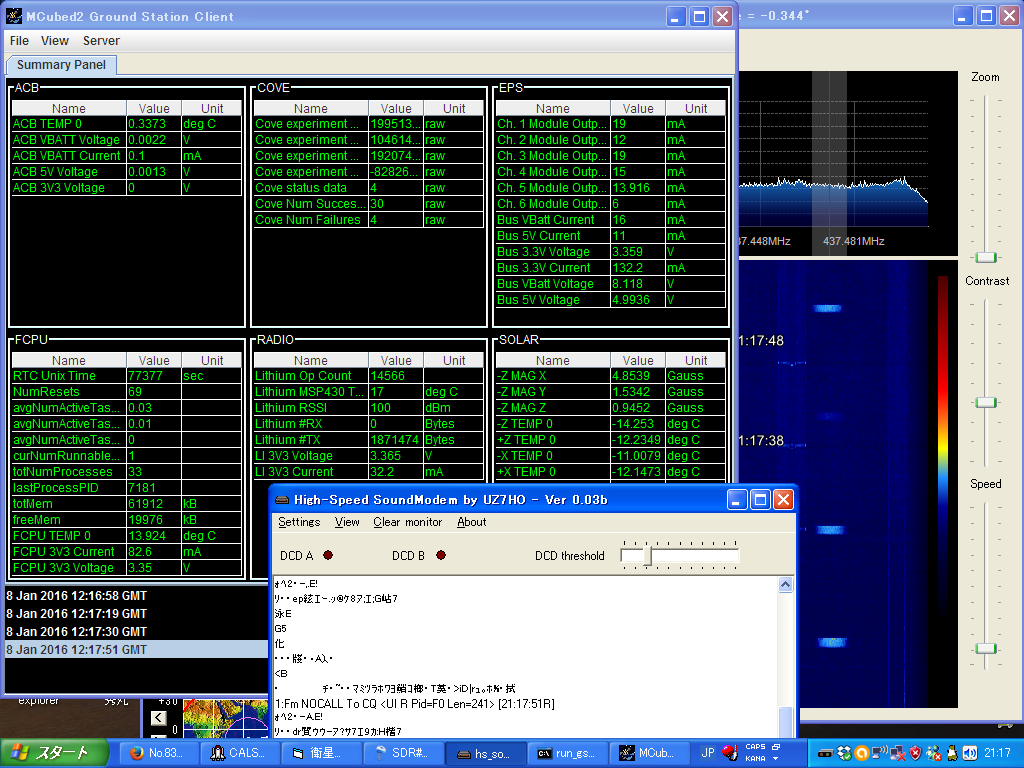Click the DCD A indicator light

point(328,555)
